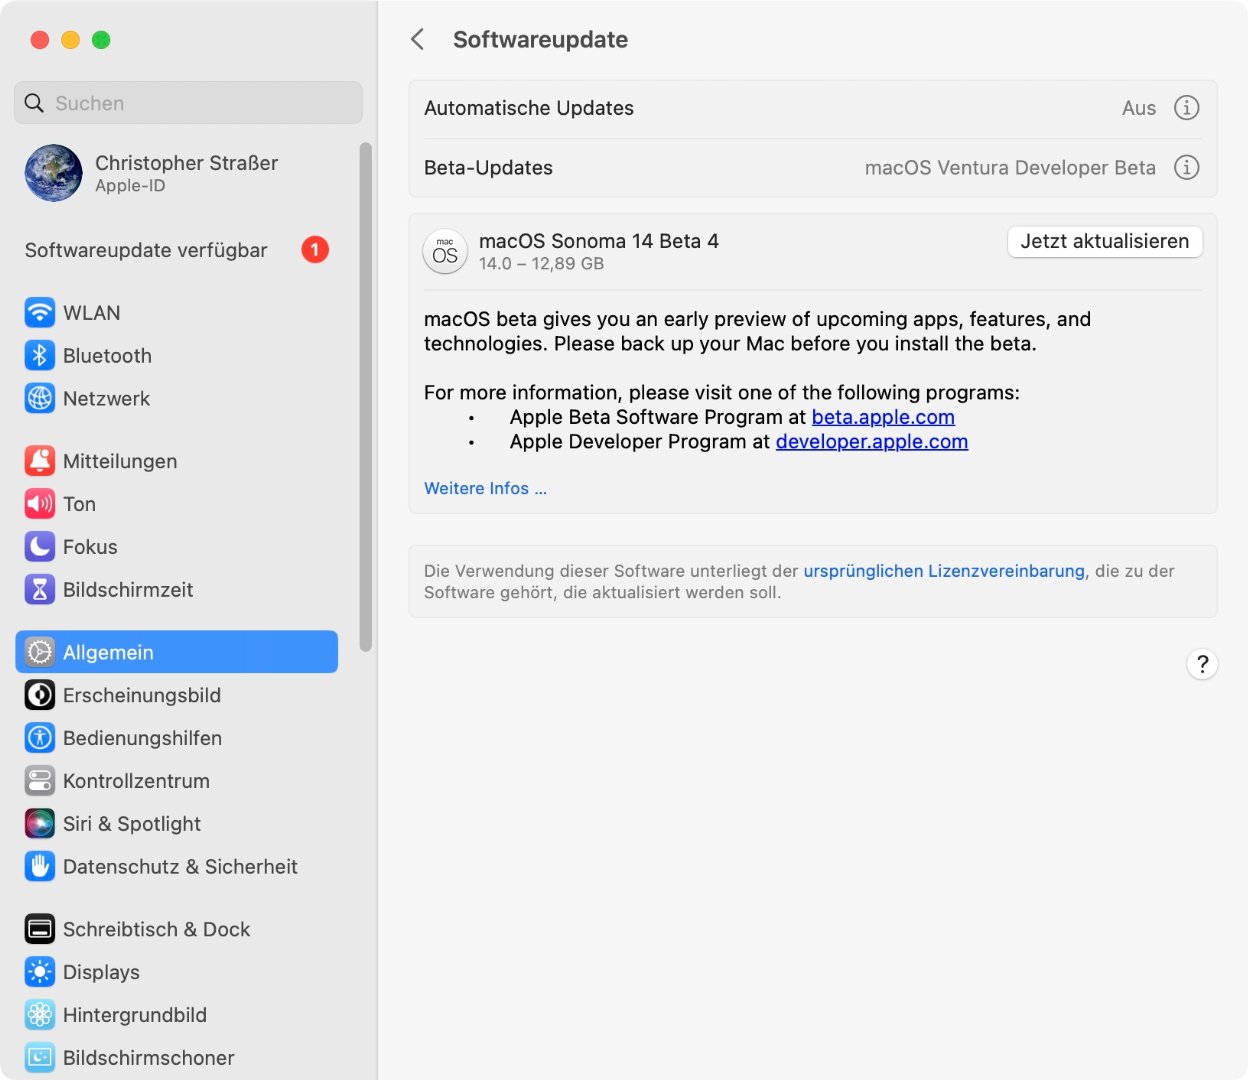Screen dimensions: 1248x1080
Task: Select the Bildschirmzeit hourglass icon
Action: point(40,590)
